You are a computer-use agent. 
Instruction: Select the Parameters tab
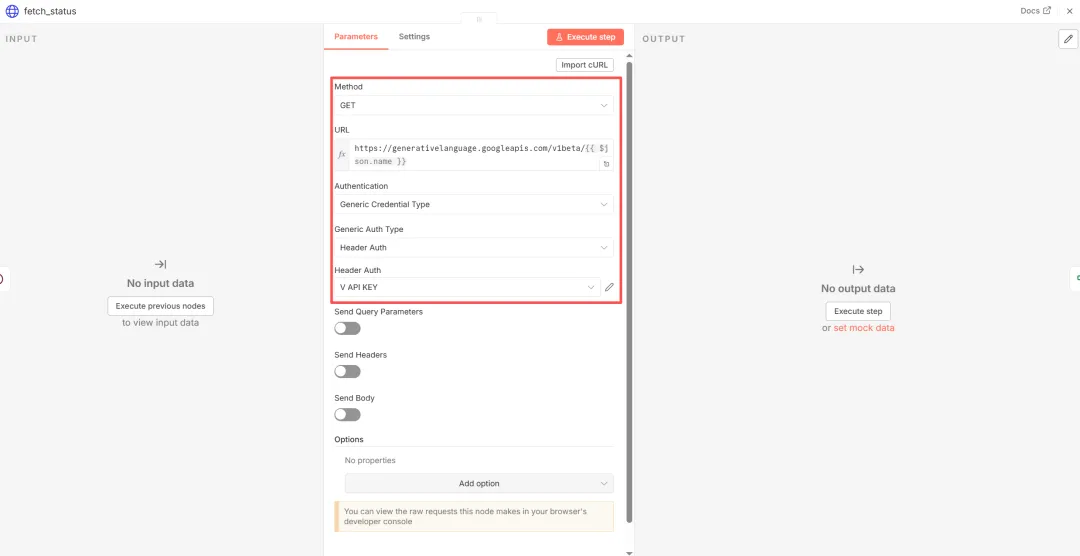356,37
